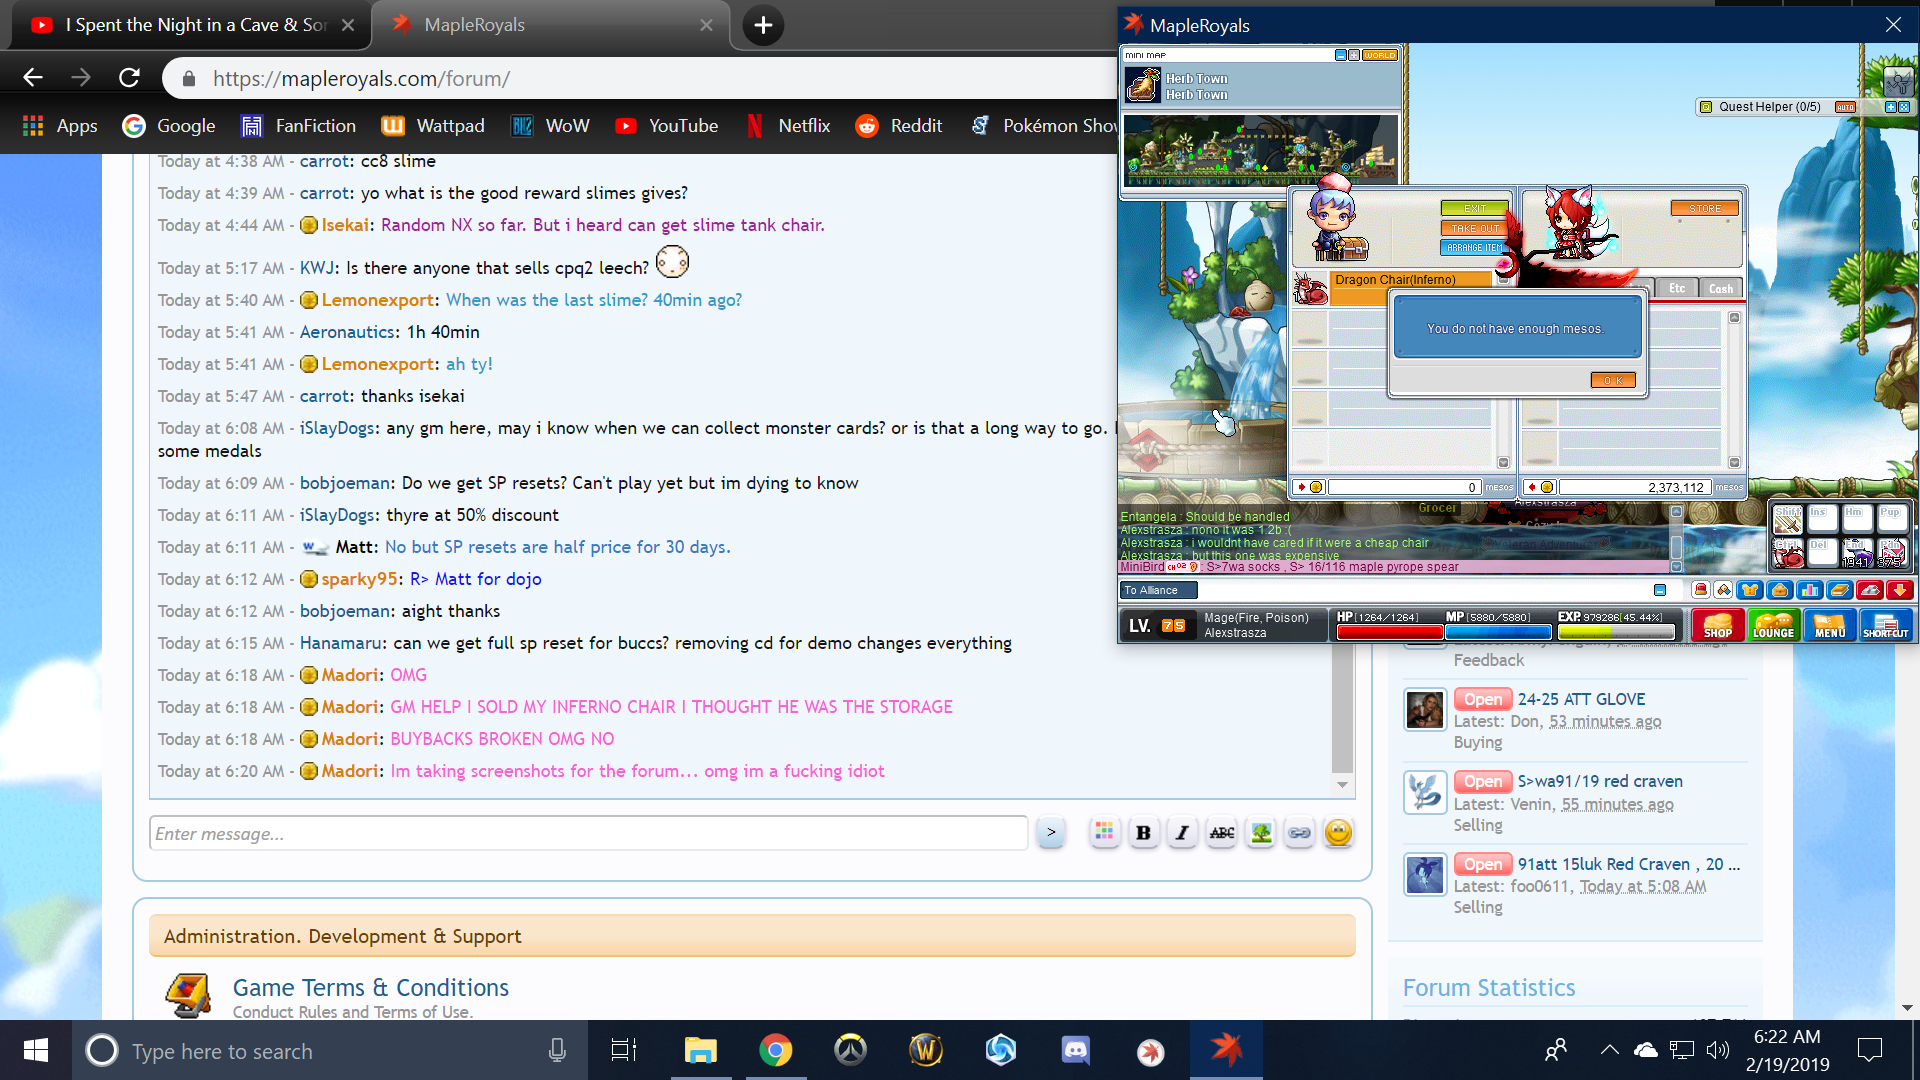Open the game Menu button
The height and width of the screenshot is (1080, 1920).
pyautogui.click(x=1829, y=625)
